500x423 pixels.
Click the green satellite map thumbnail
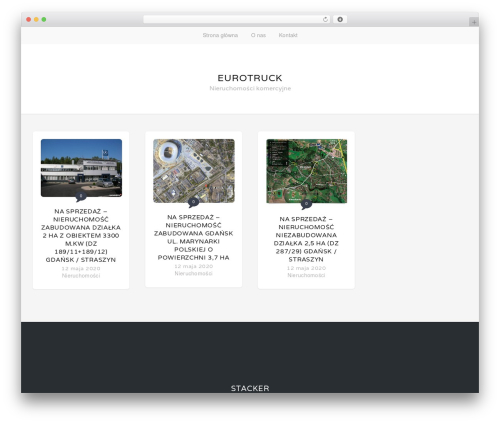click(x=306, y=171)
